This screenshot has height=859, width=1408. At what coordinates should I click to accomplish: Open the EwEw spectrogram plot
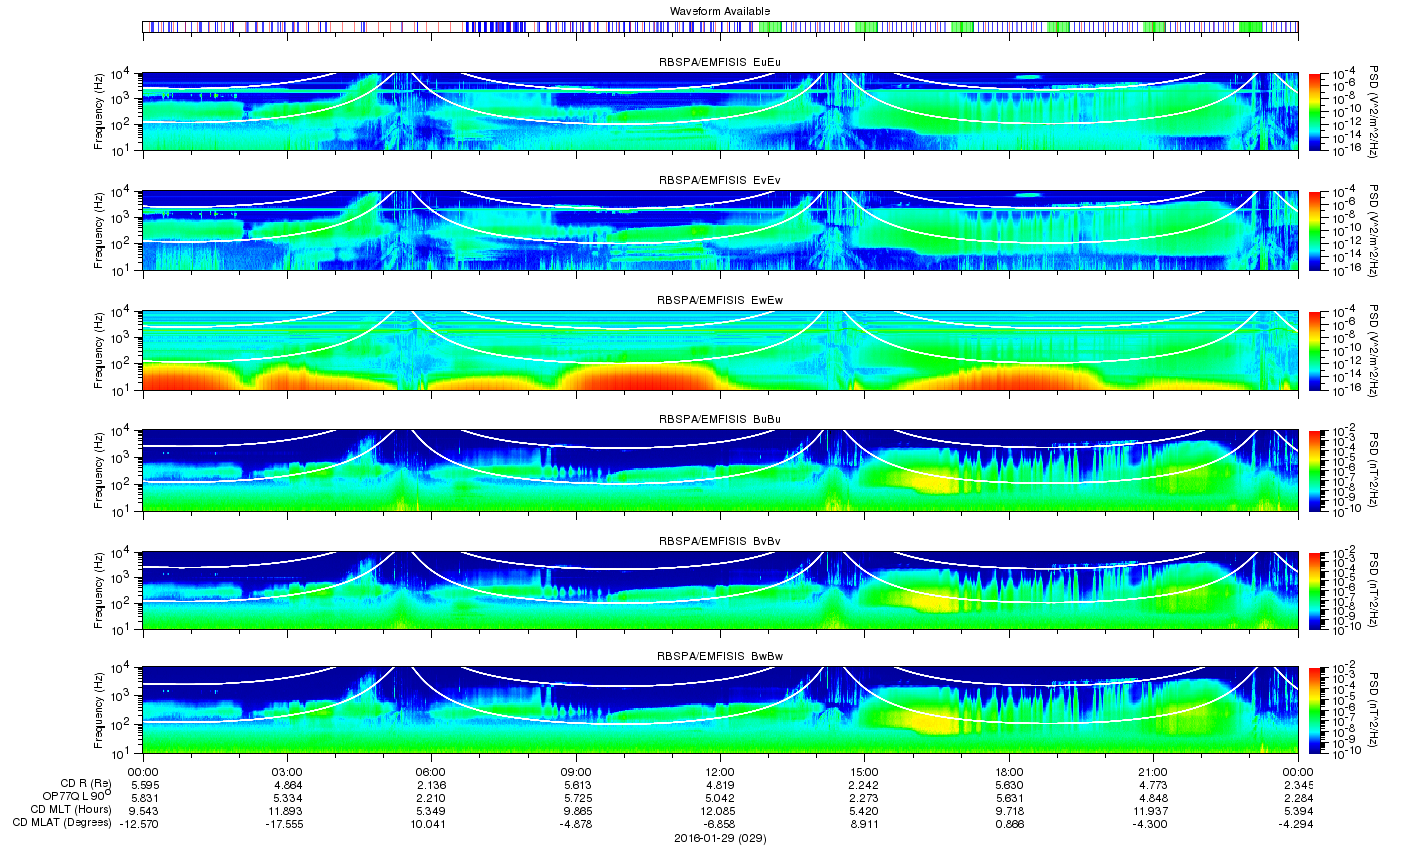[x=720, y=350]
